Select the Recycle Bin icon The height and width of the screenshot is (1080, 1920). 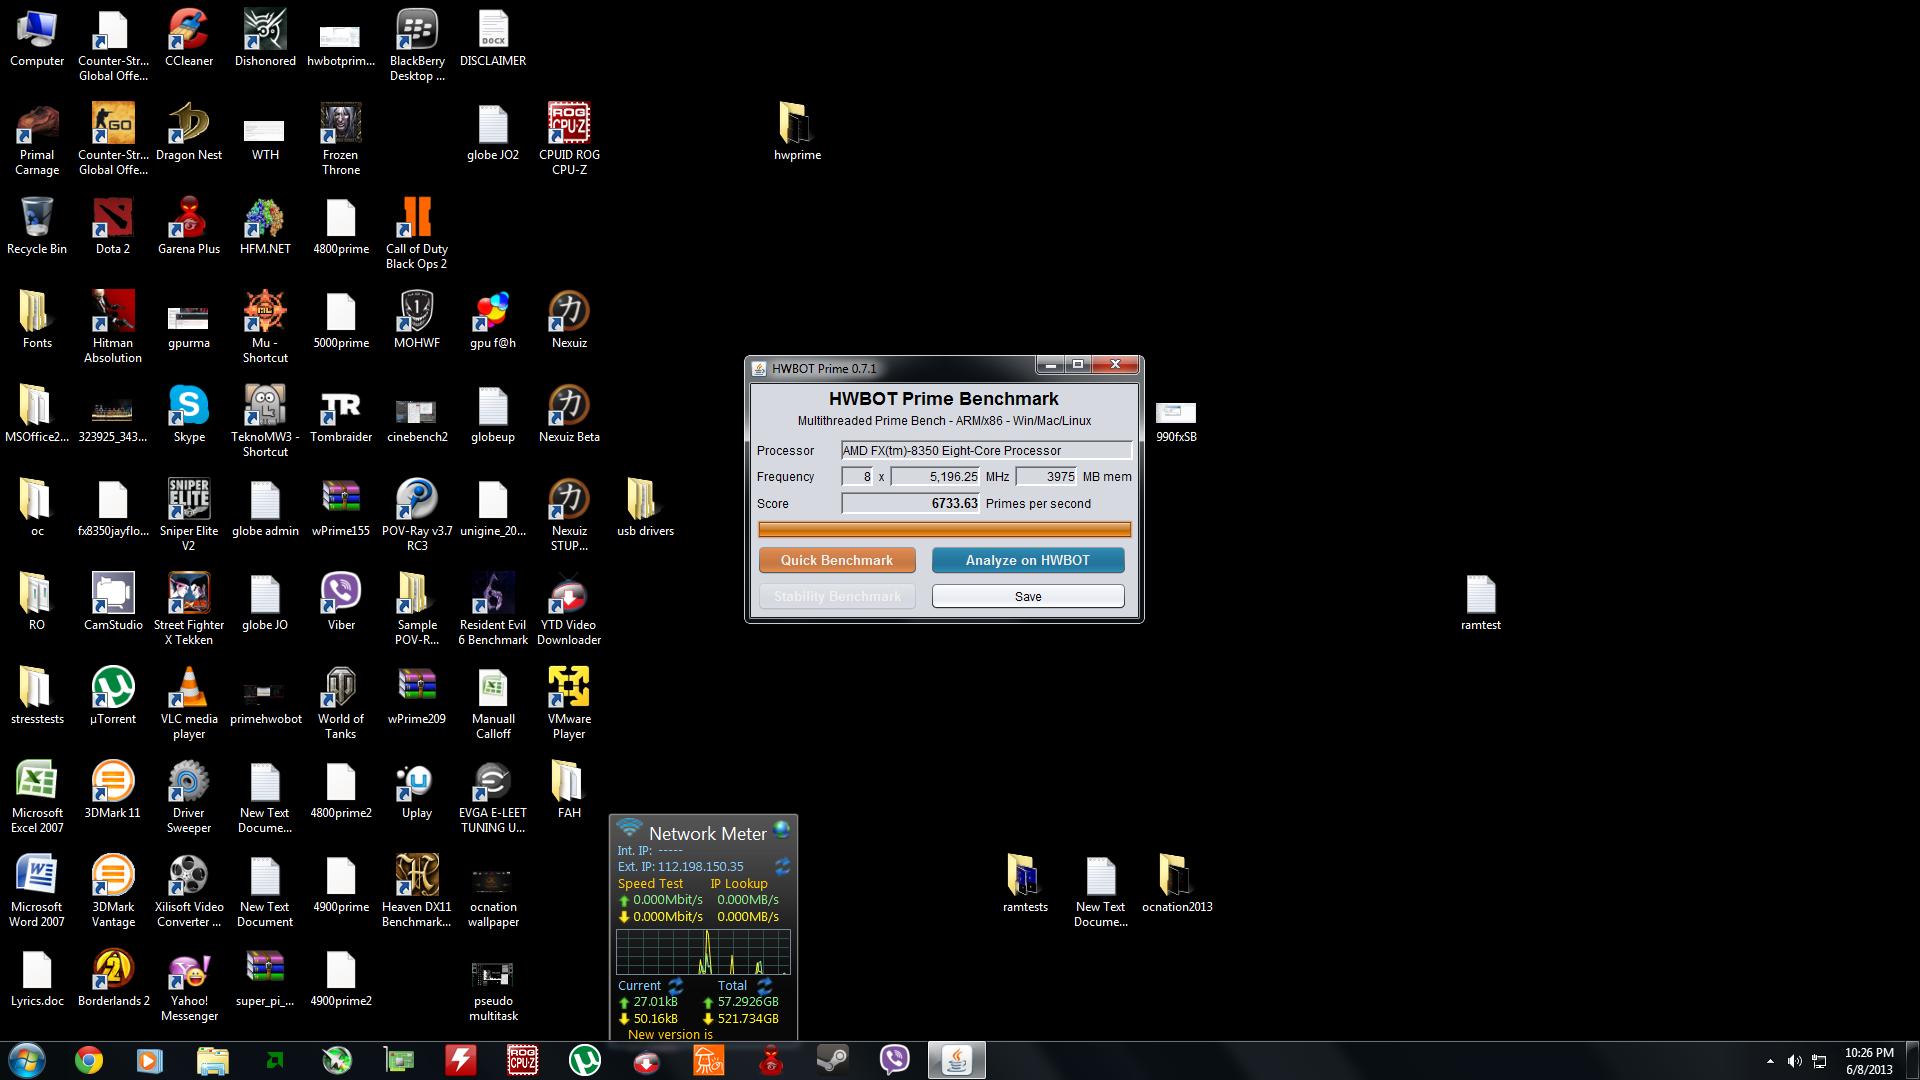37,227
